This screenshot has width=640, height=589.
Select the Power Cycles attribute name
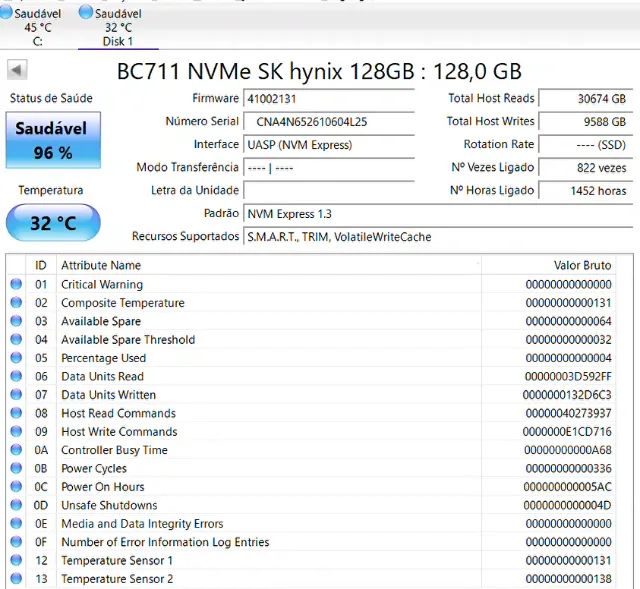[94, 468]
